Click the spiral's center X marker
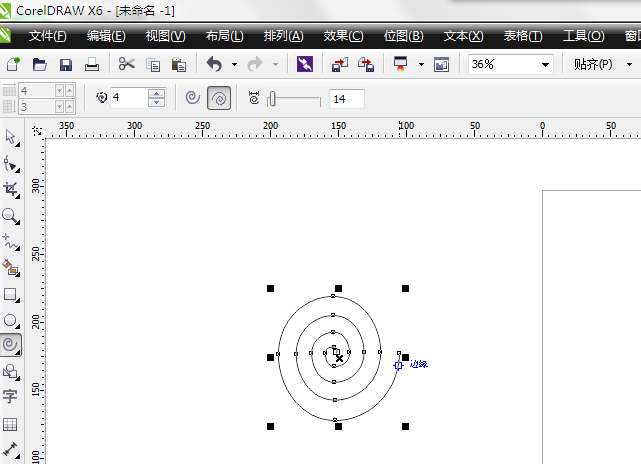Viewport: 641px width, 464px height. [x=339, y=359]
